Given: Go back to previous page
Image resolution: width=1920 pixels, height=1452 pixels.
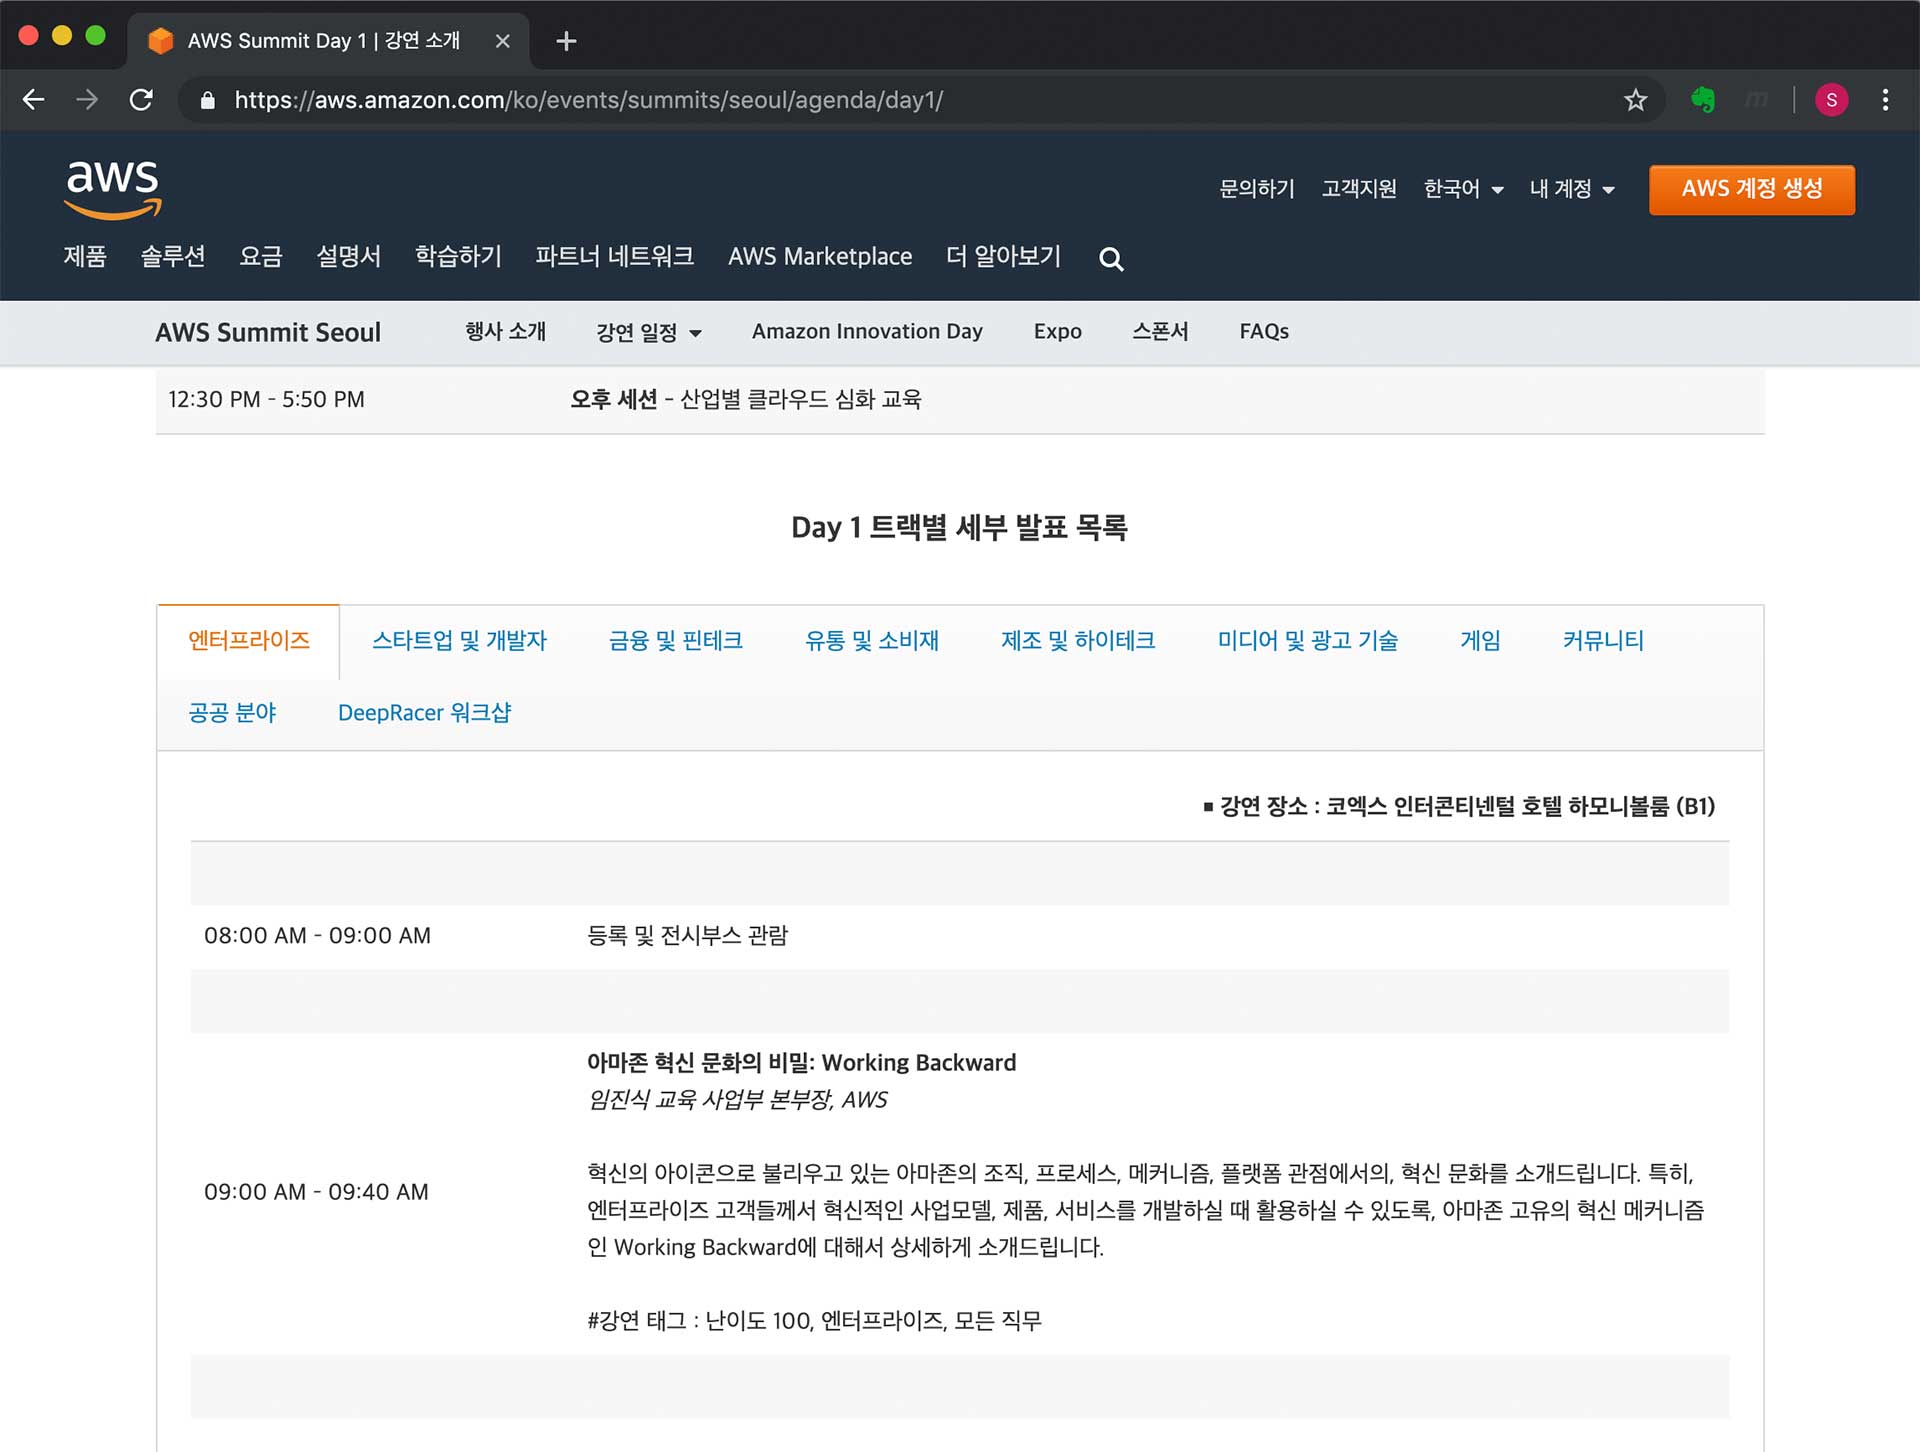Looking at the screenshot, I should (x=34, y=100).
